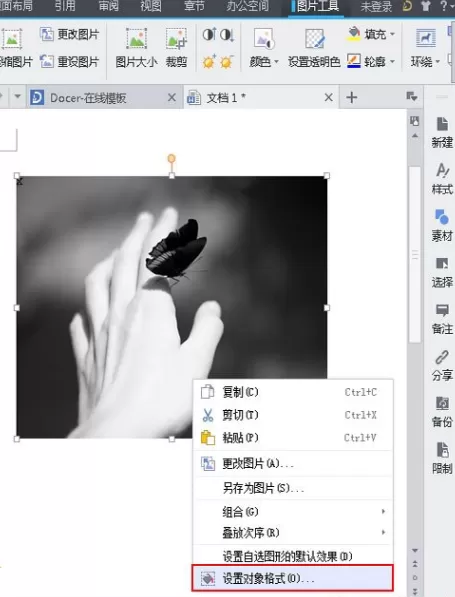Choose 设置自选图形的默认效果 menu item

[x=292, y=556]
